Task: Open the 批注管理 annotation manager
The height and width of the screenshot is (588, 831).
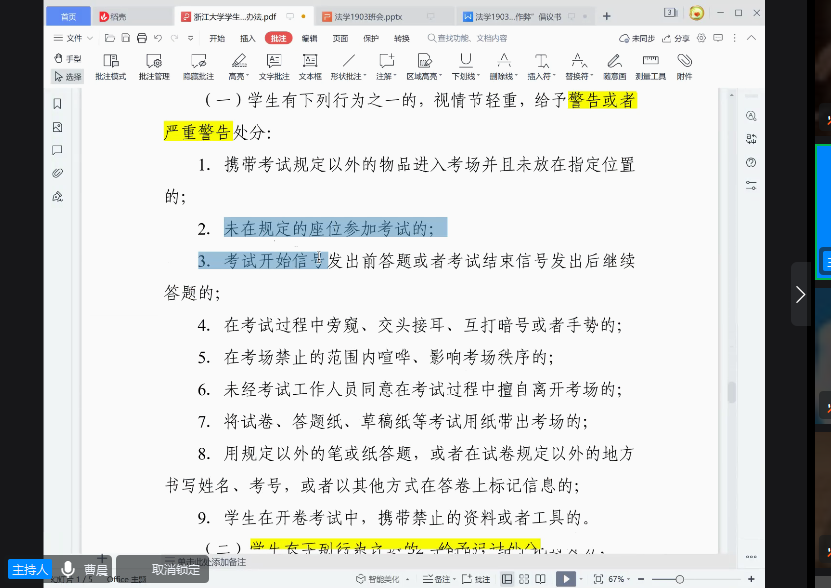Action: (154, 67)
